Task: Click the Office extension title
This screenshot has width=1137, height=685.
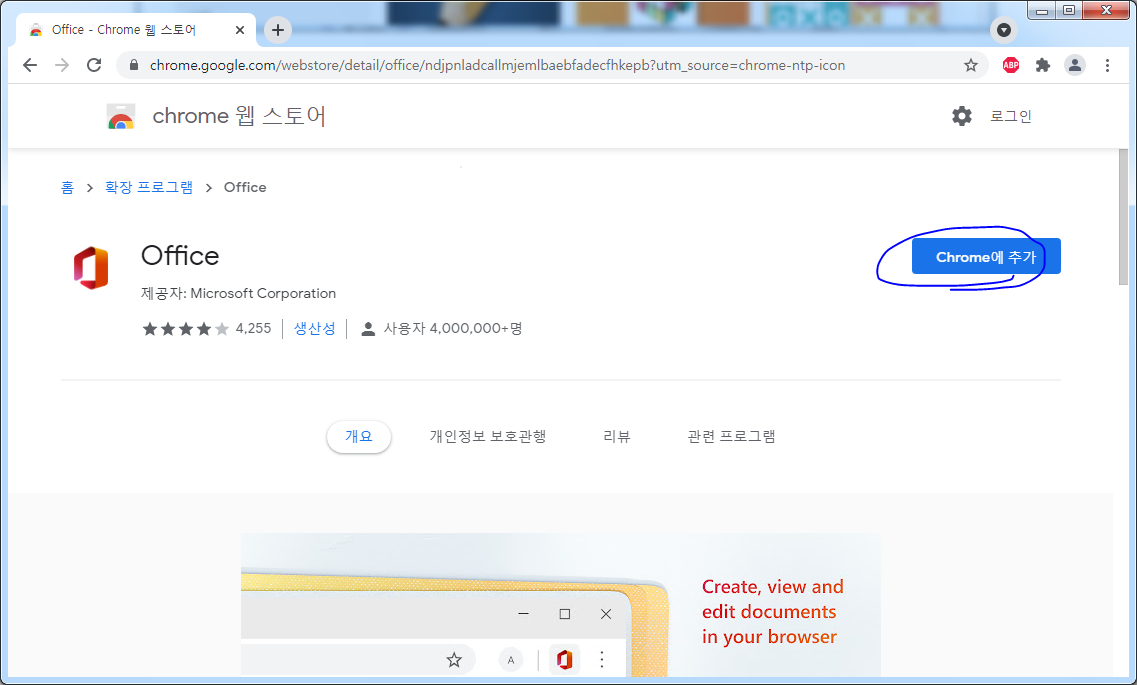Action: pyautogui.click(x=180, y=256)
